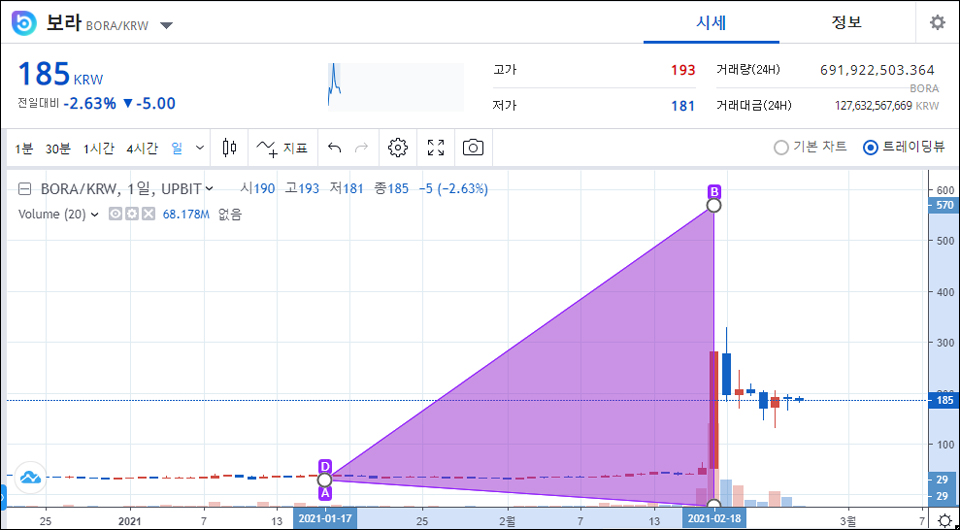Click point A/D handle of the pattern
Viewport: 960px width, 530px height.
point(325,479)
